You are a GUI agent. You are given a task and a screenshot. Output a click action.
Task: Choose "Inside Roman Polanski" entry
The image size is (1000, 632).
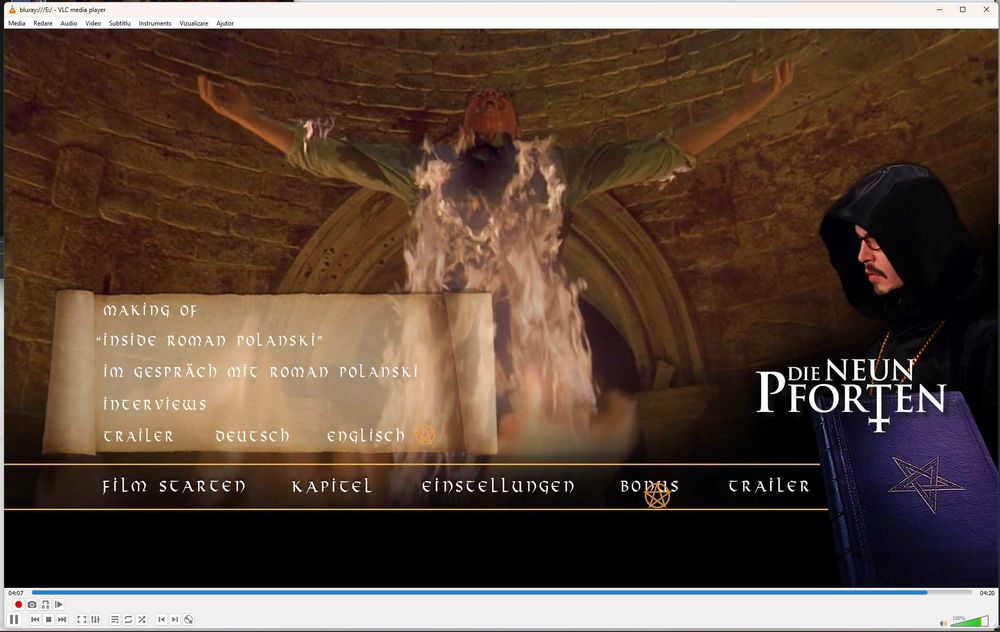pos(209,341)
